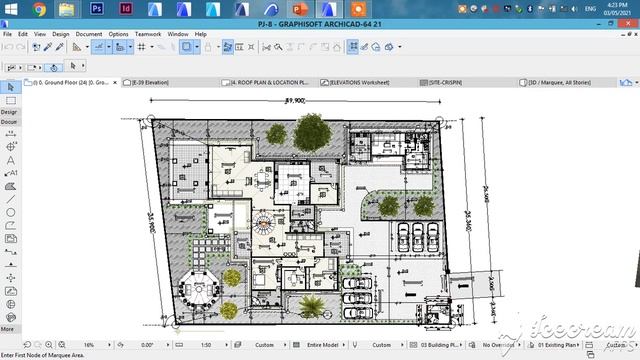Collapse the Document toolbox section
Viewport: 640px width, 360px height.
click(x=9, y=122)
